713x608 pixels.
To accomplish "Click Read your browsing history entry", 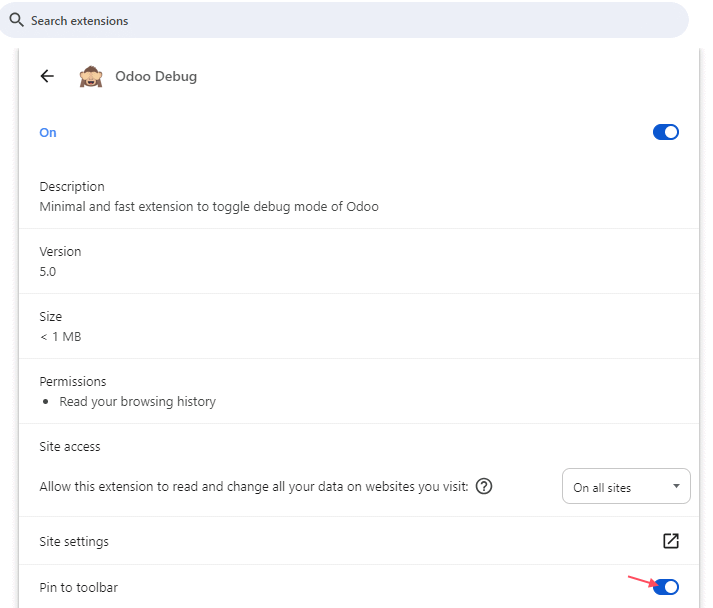I will [x=137, y=402].
